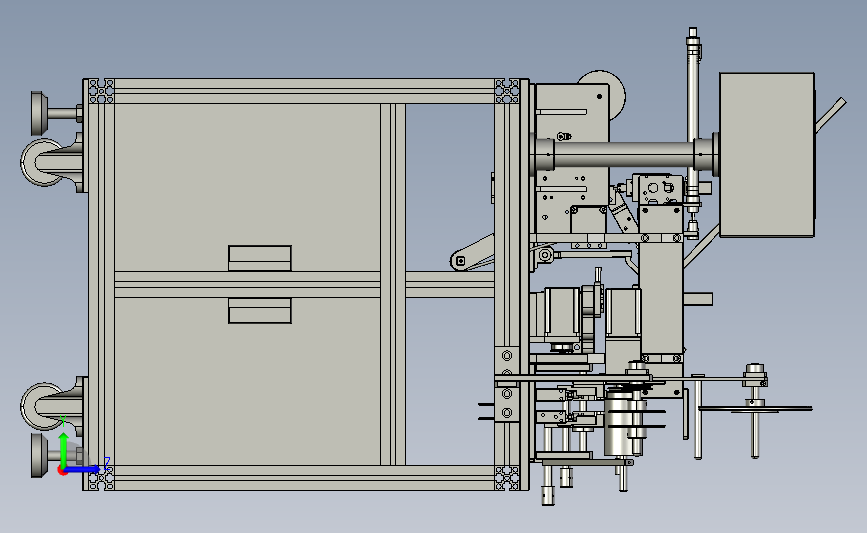Select the long horizontal shaft joining the housing box
This screenshot has width=867, height=533.
tap(624, 154)
